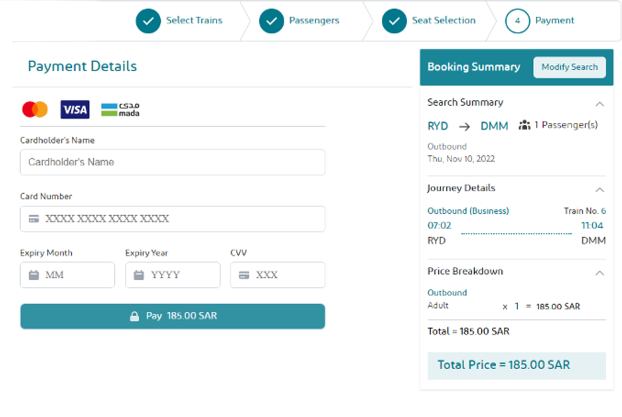Collapse the Price Breakdown section

(x=599, y=272)
